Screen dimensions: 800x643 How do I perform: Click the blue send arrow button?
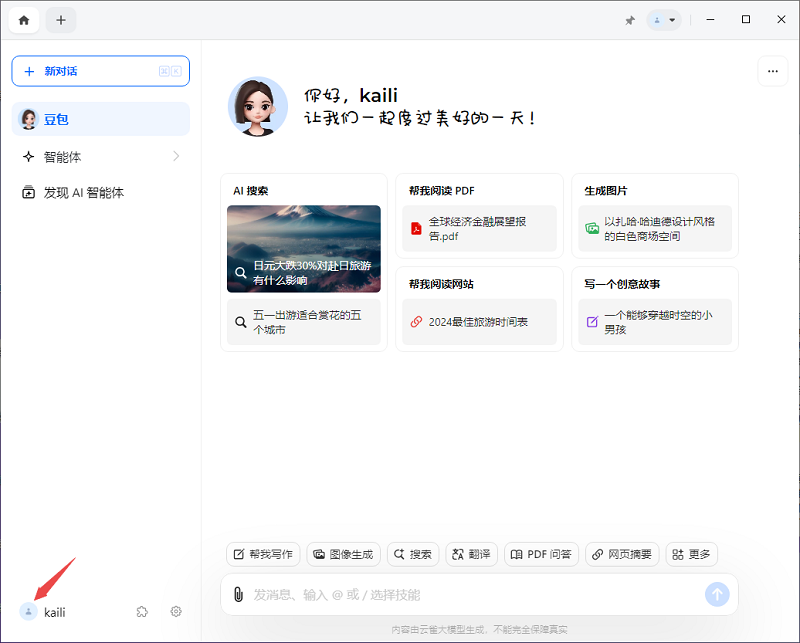point(717,594)
